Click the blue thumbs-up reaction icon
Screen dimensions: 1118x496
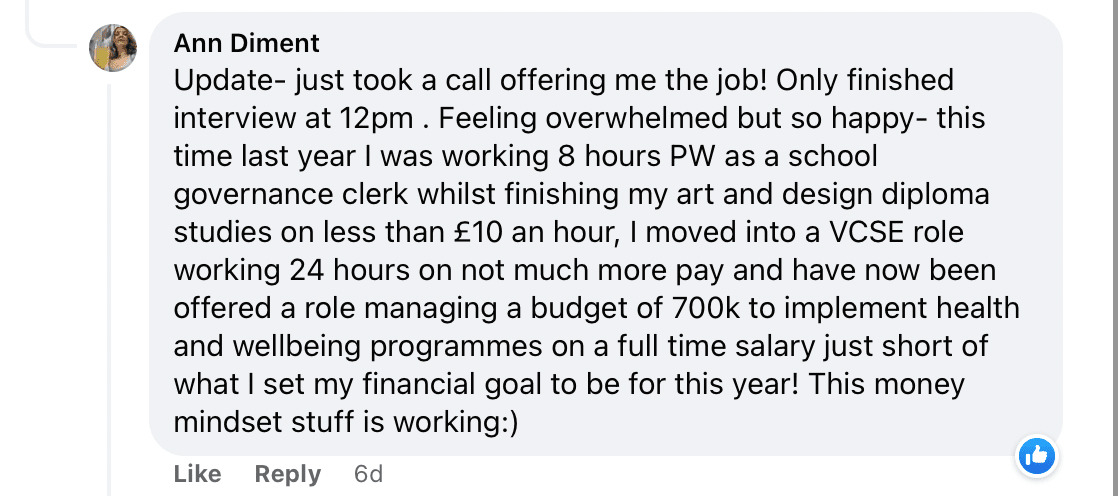pyautogui.click(x=1037, y=457)
